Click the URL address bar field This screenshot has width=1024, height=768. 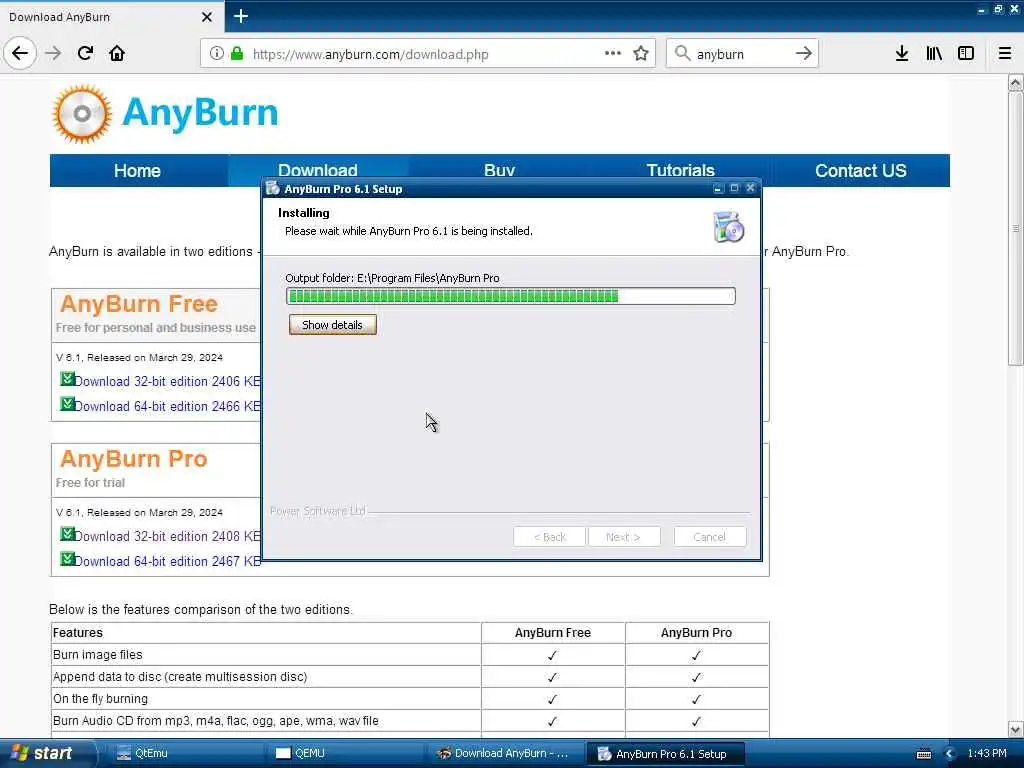tap(428, 54)
